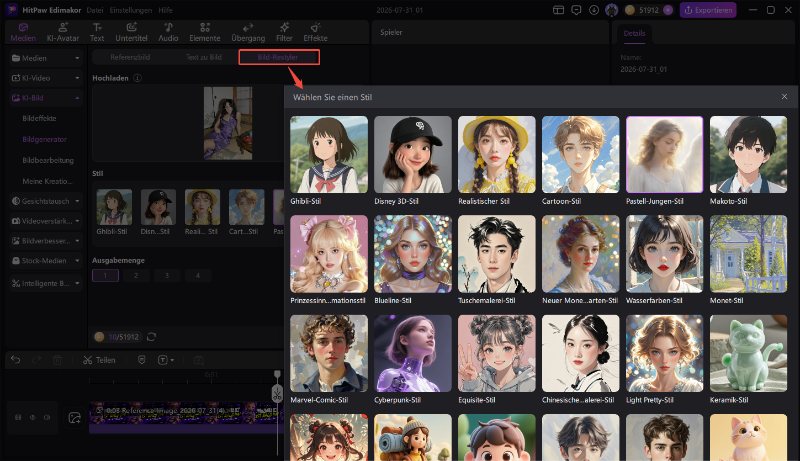Viewport: 800px width, 461px height.
Task: Switch to the Referenzbild tab
Action: click(x=130, y=57)
